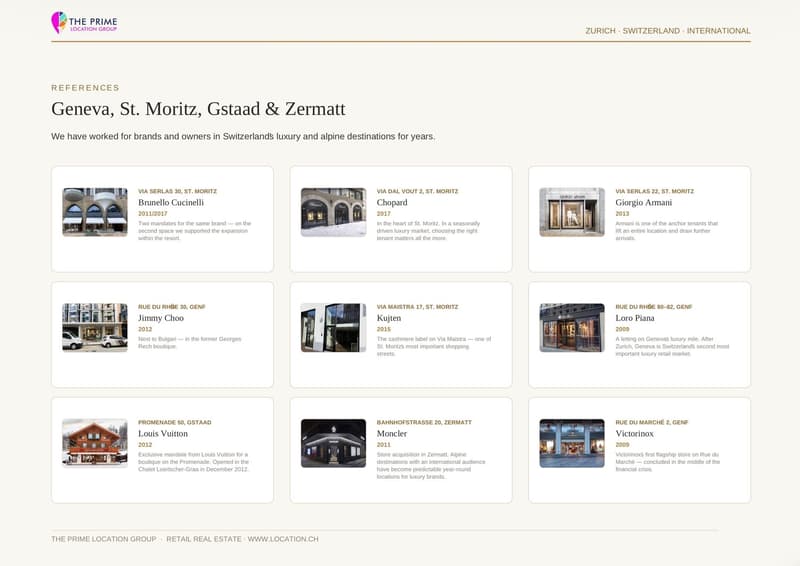Open the Brunello Cucinelli storefront photo
The width and height of the screenshot is (800, 566).
(x=95, y=212)
